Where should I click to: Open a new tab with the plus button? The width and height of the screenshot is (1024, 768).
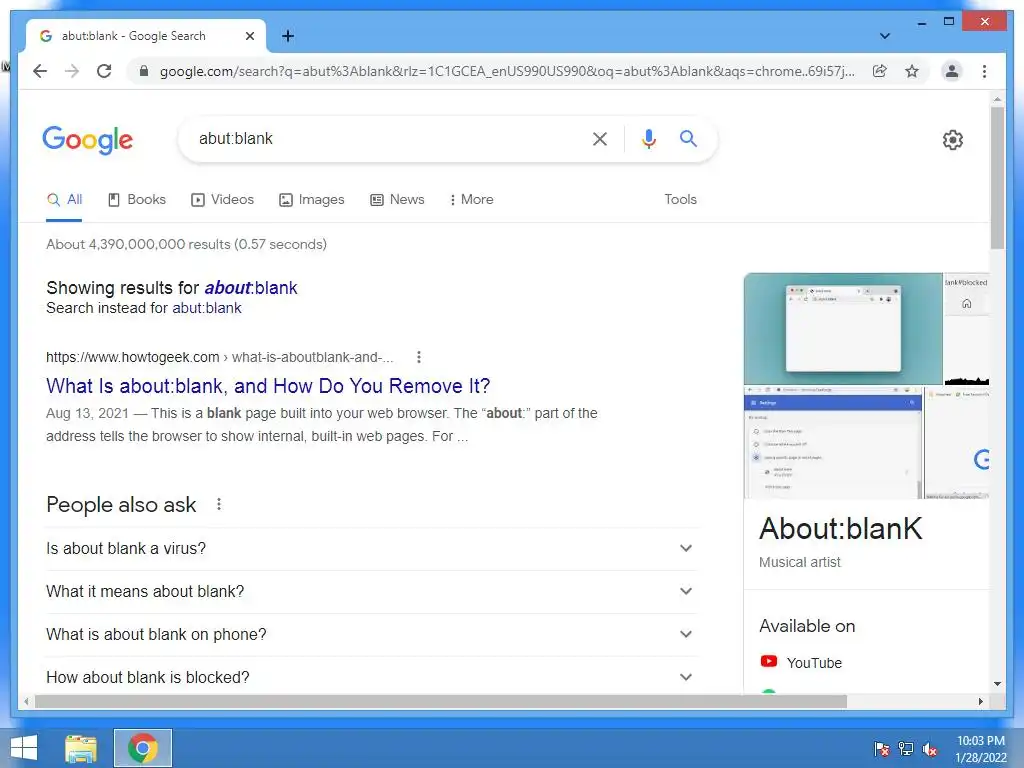[x=288, y=36]
